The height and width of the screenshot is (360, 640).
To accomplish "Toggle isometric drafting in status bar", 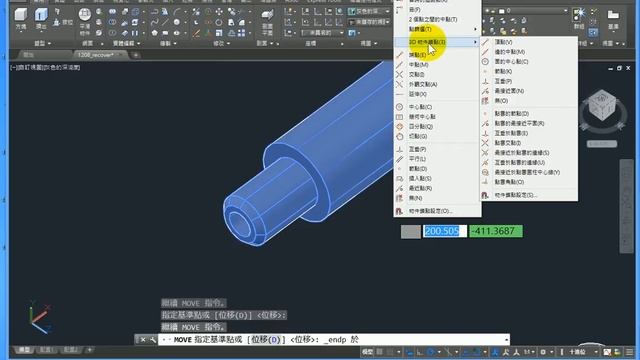I will [449, 352].
